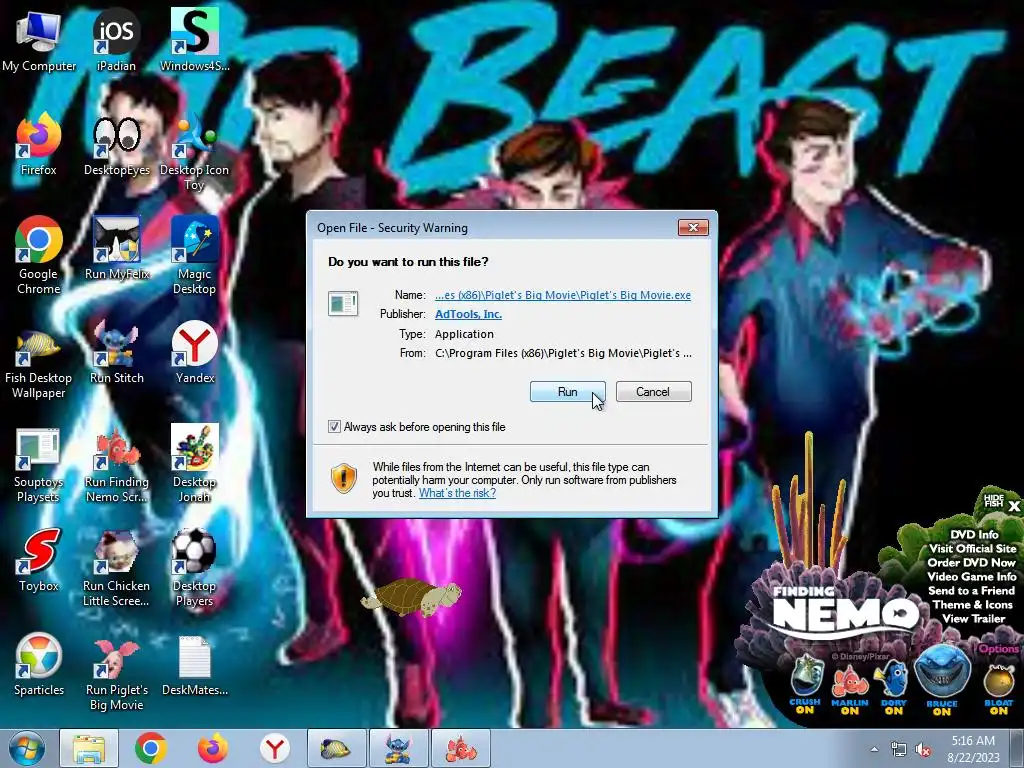This screenshot has height=768, width=1024.
Task: Switch to fish wallpaper taskbar app
Action: pyautogui.click(x=336, y=748)
